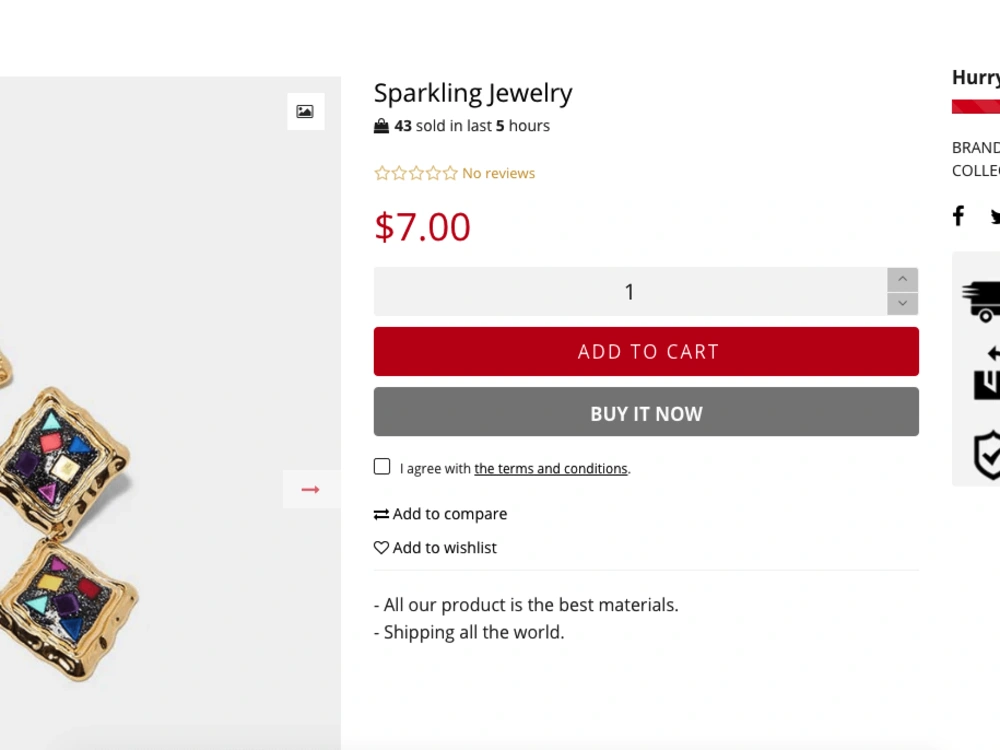Image resolution: width=1000 pixels, height=750 pixels.
Task: Click the shopping bag sold icon
Action: (x=381, y=126)
